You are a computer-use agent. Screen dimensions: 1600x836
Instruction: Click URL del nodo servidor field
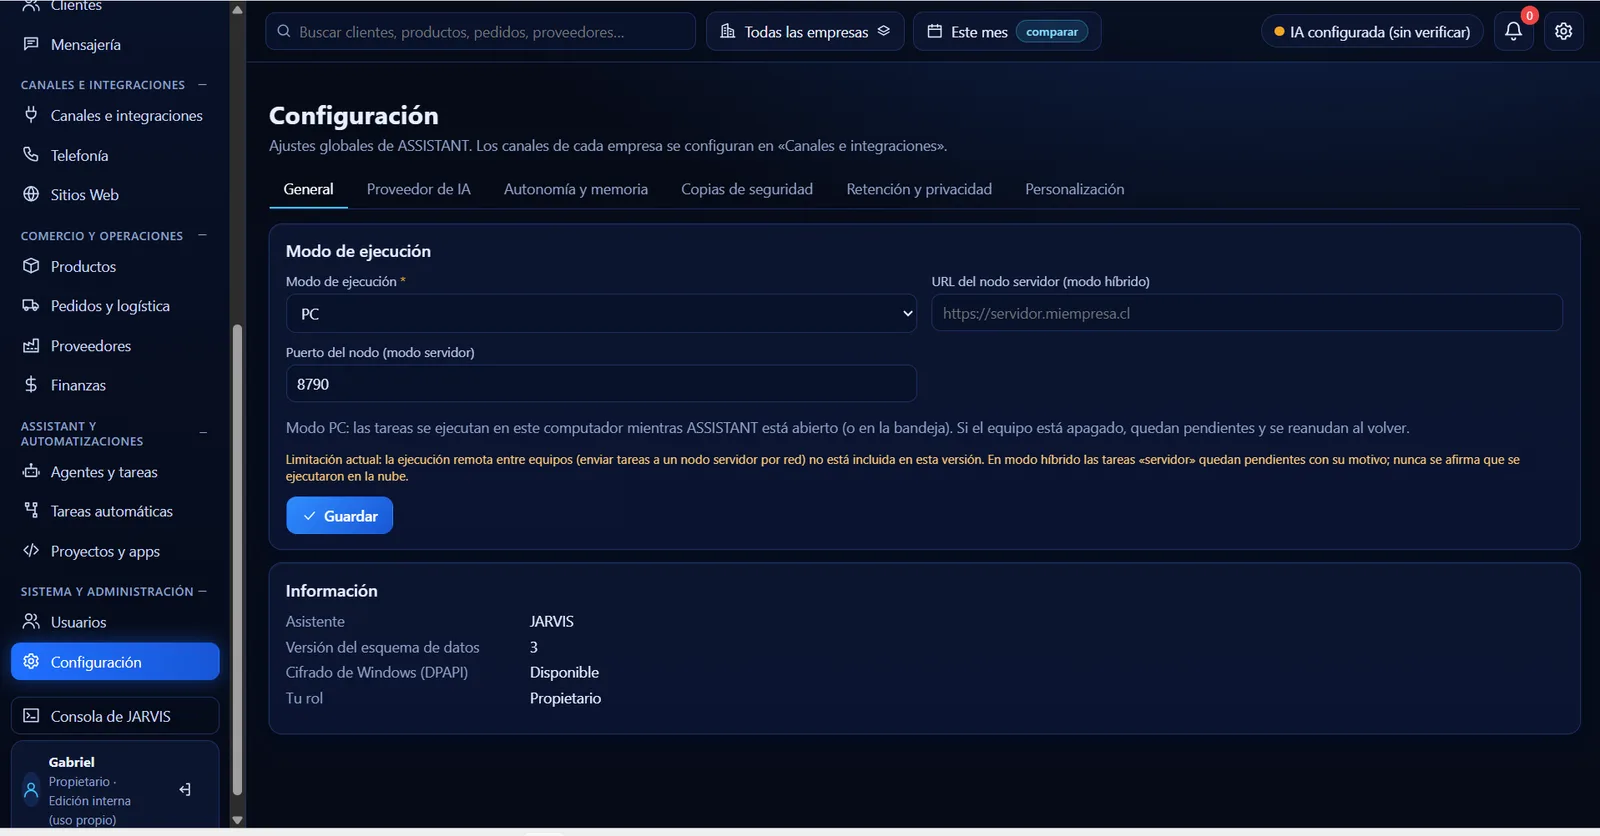coord(1247,313)
